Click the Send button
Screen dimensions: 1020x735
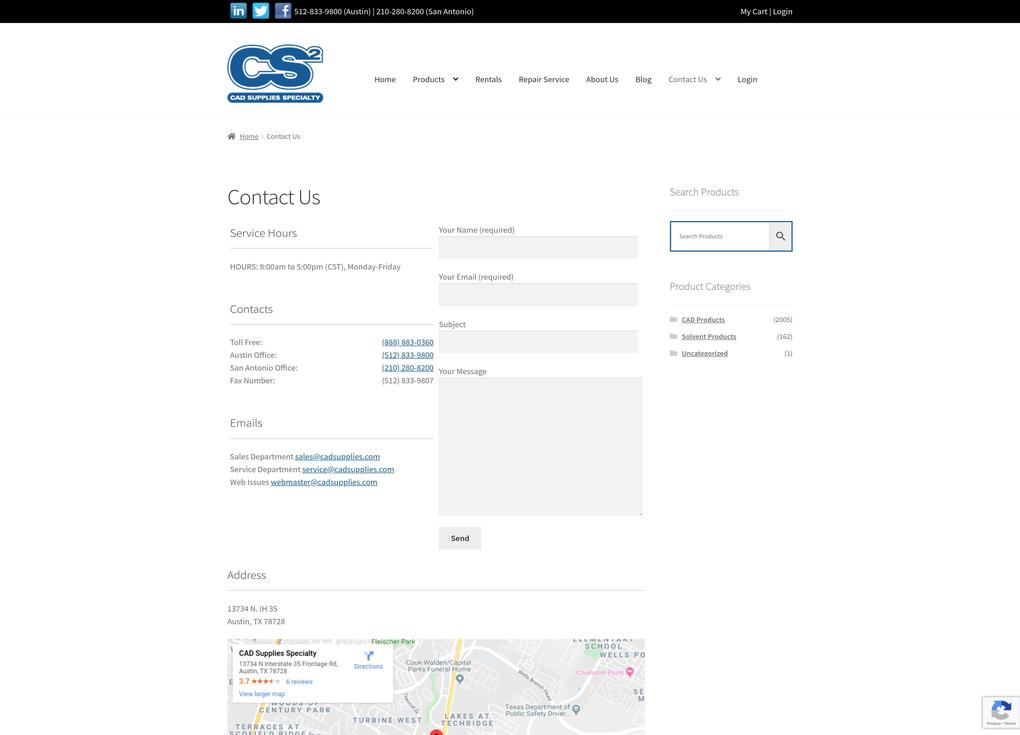tap(460, 538)
